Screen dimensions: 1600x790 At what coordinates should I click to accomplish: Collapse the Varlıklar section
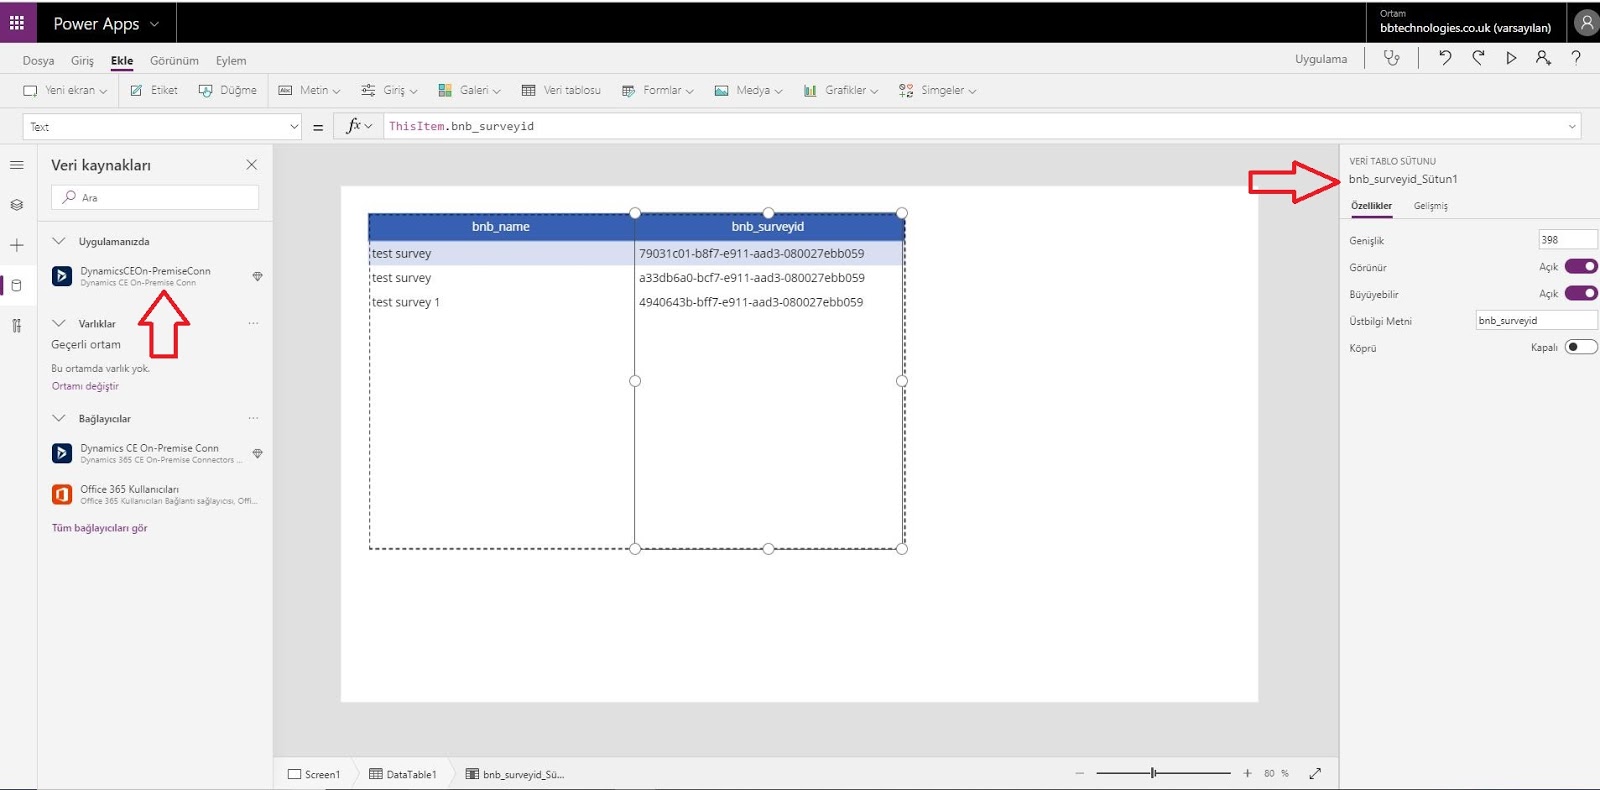tap(59, 323)
